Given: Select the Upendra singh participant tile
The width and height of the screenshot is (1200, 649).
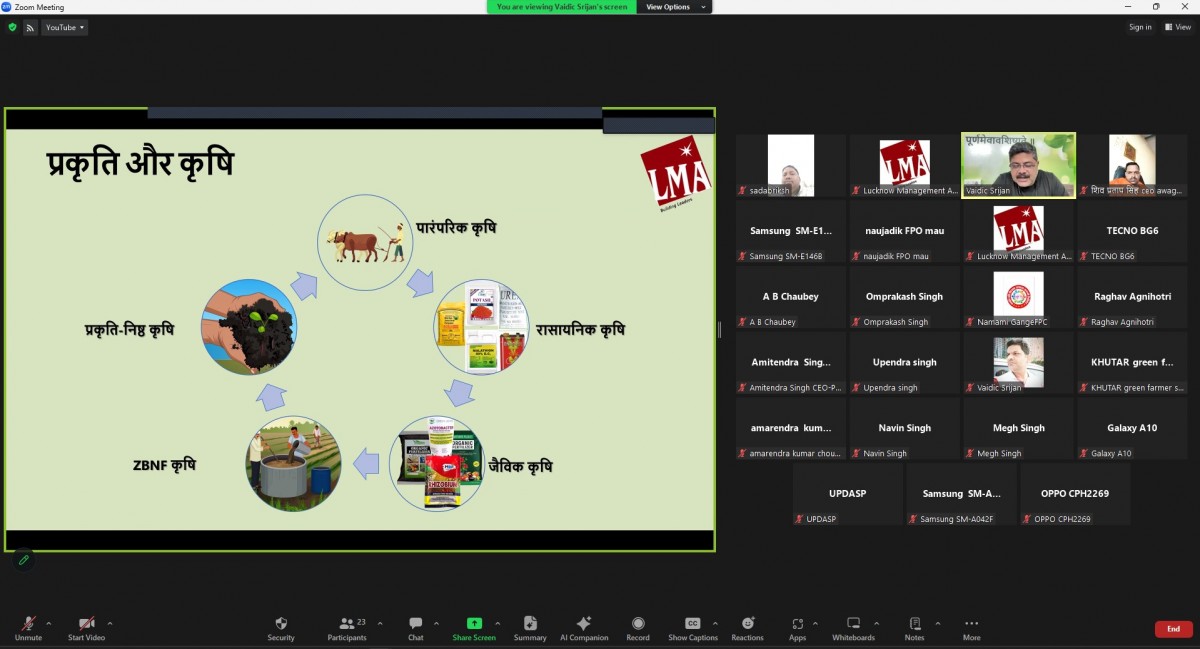Looking at the screenshot, I should pyautogui.click(x=905, y=362).
